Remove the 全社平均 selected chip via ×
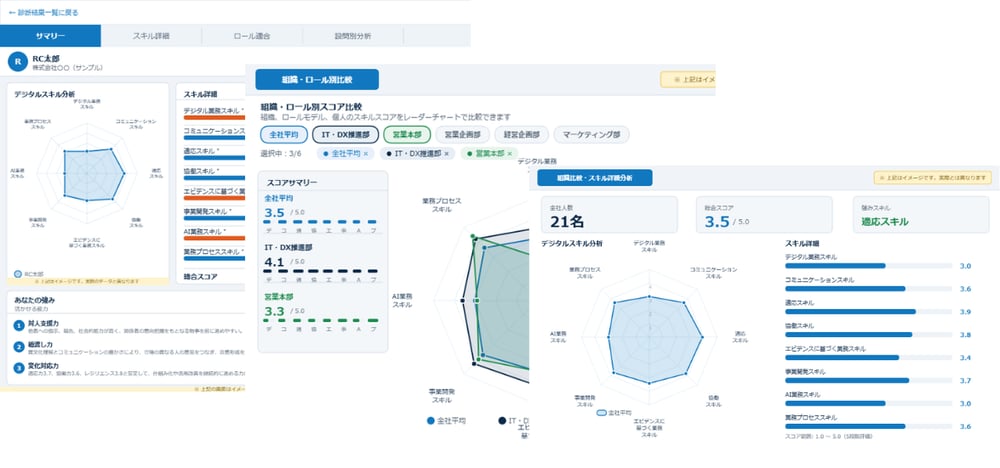This screenshot has height=468, width=1000. click(x=365, y=154)
